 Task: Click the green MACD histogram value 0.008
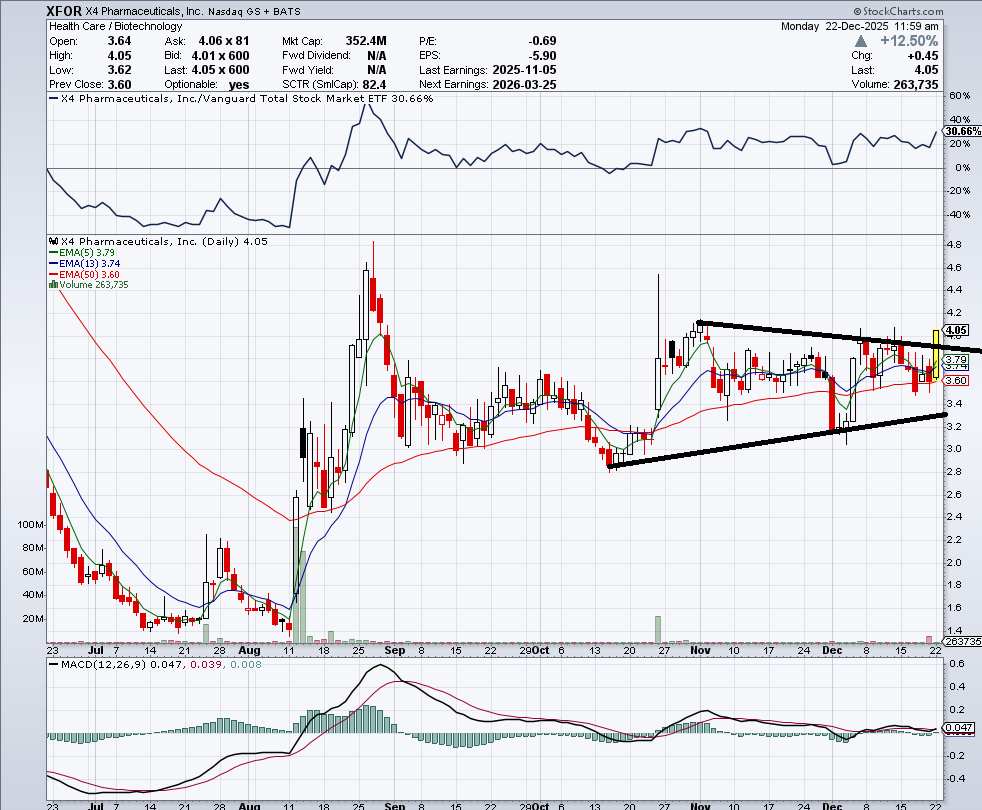tap(246, 665)
